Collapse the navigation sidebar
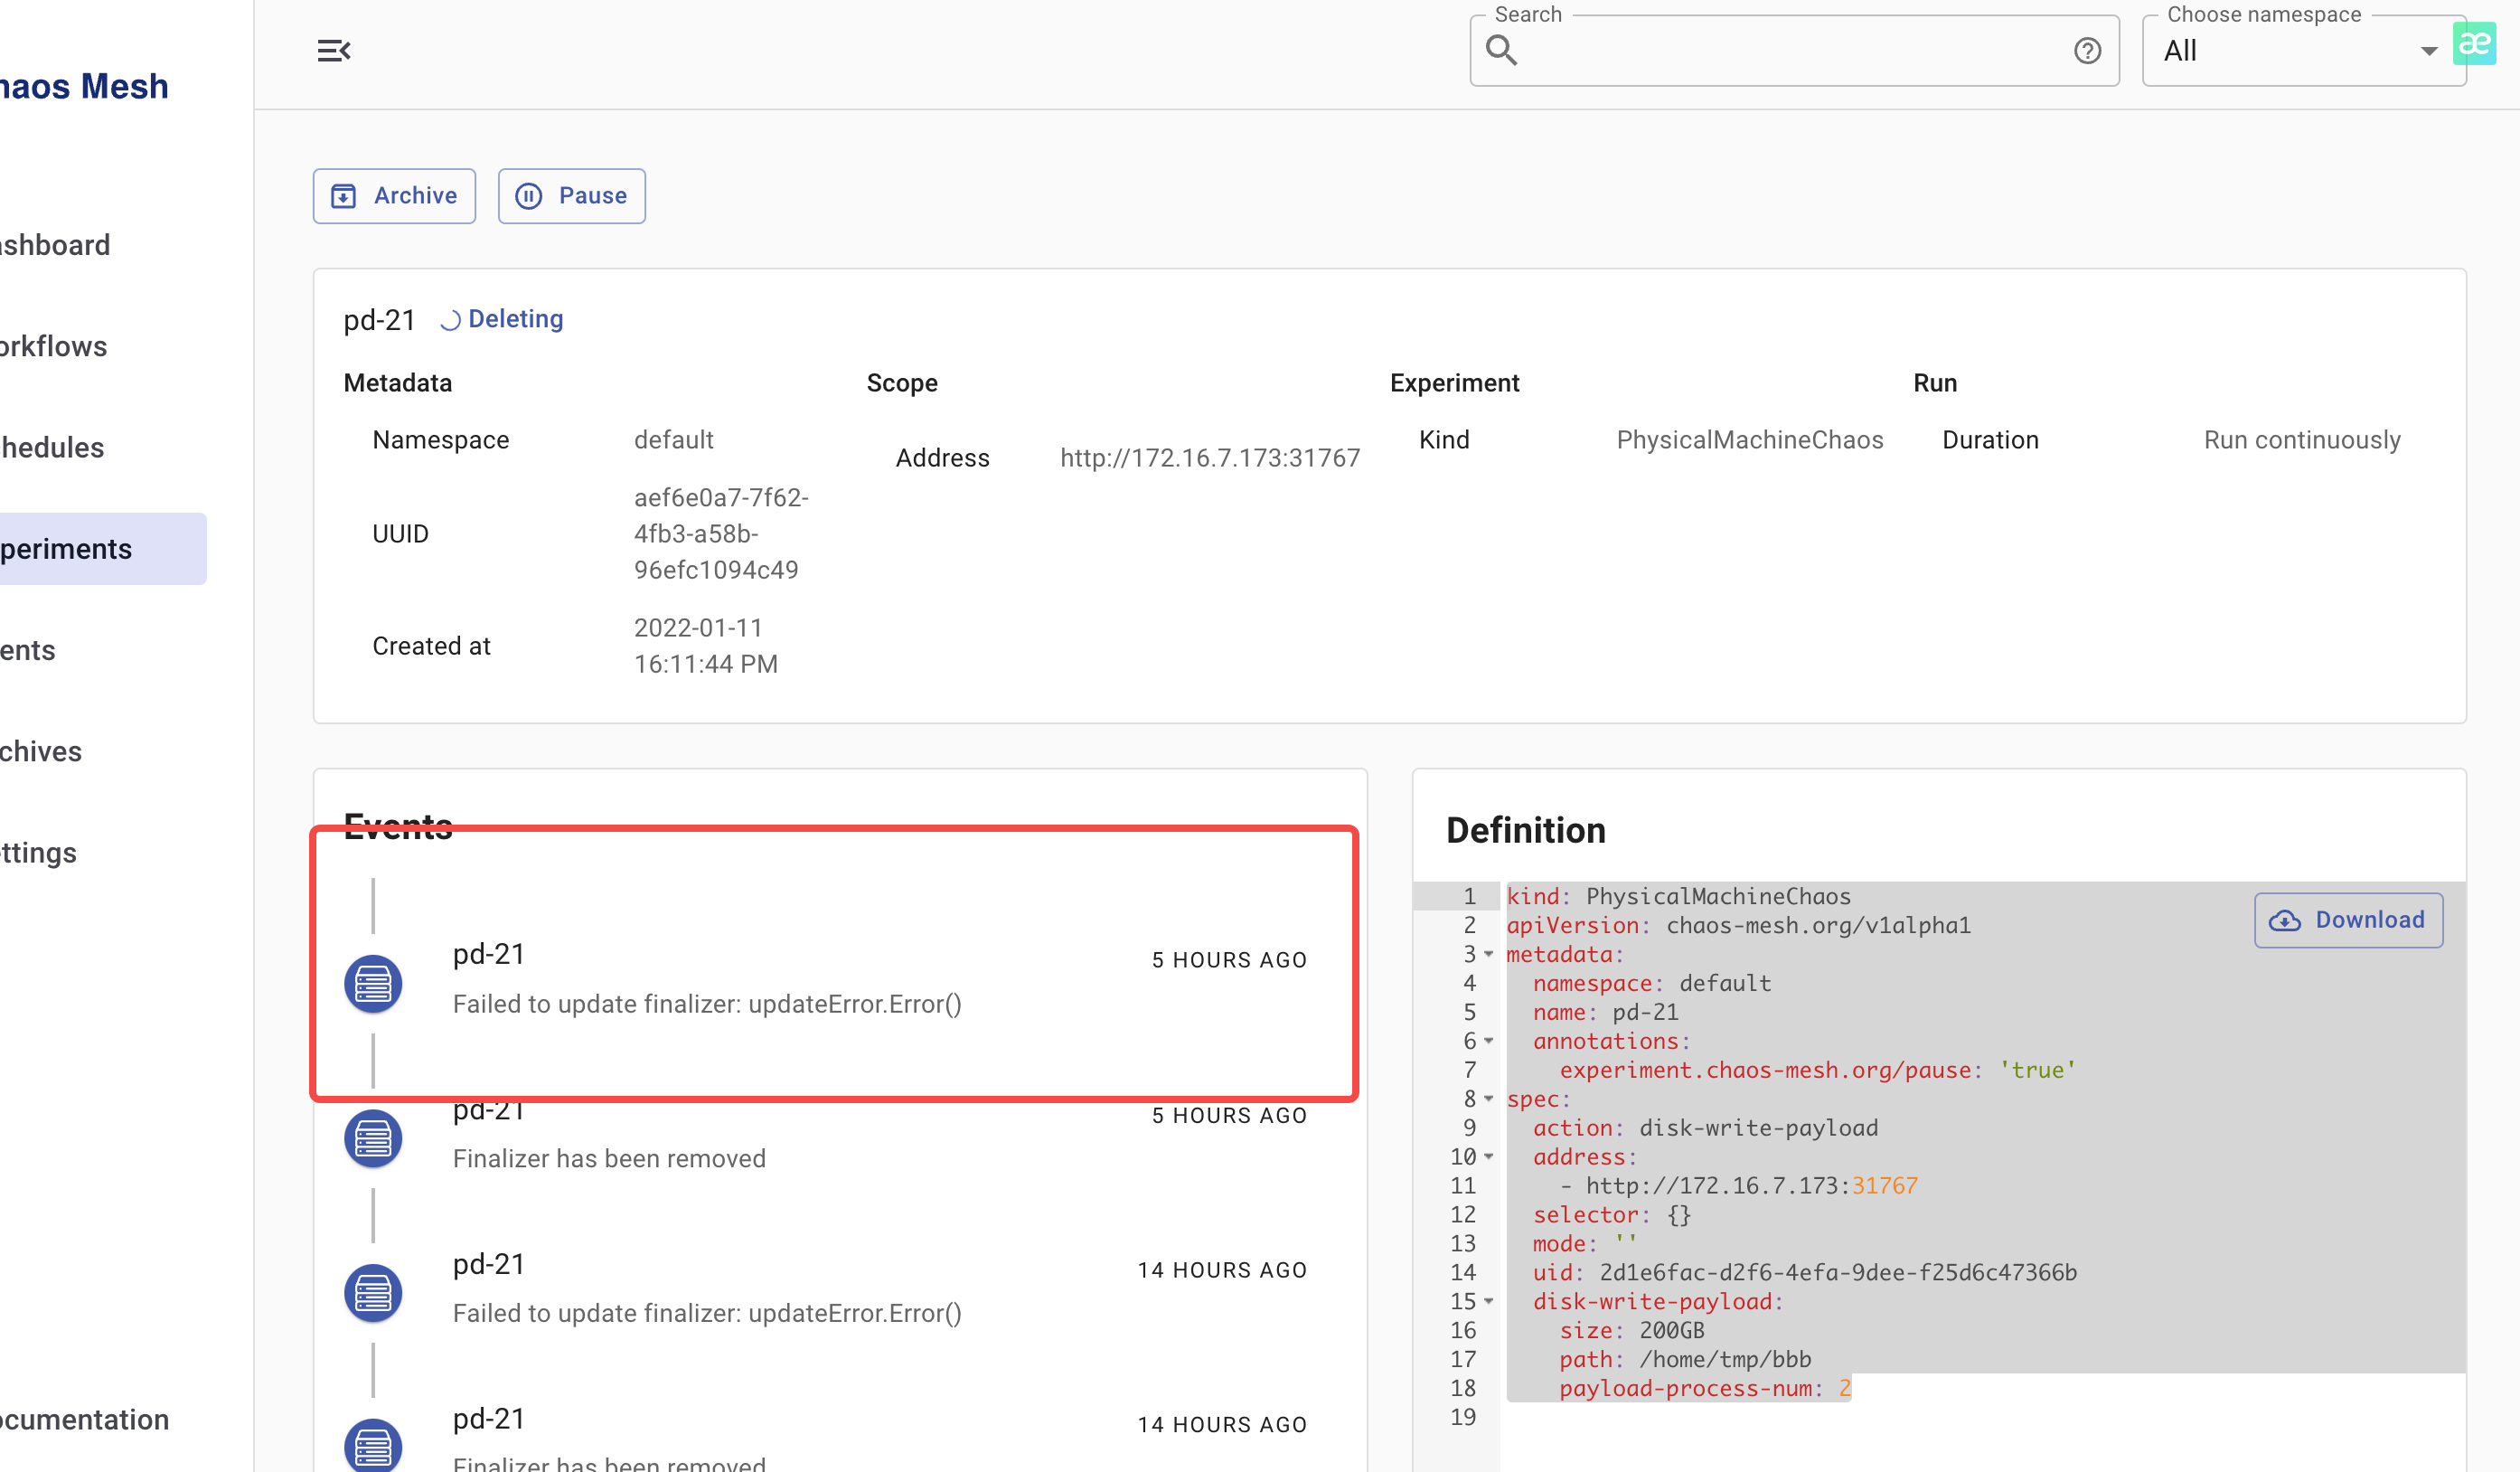The height and width of the screenshot is (1472, 2520). tap(333, 50)
